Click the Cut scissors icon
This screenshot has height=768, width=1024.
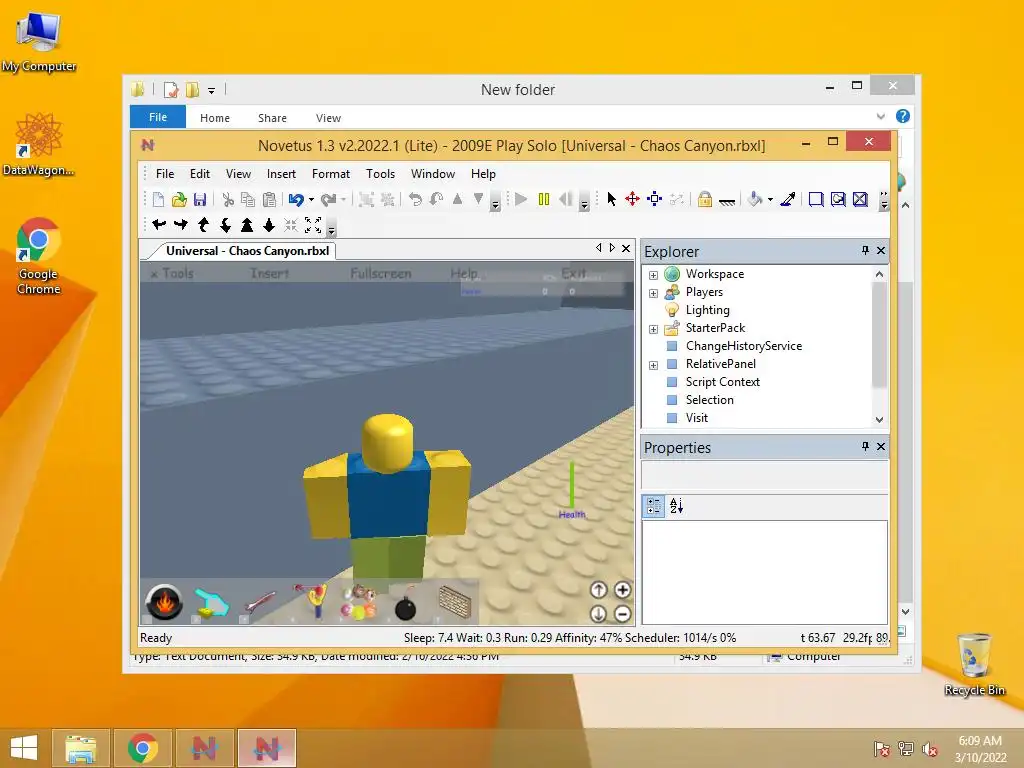(228, 200)
